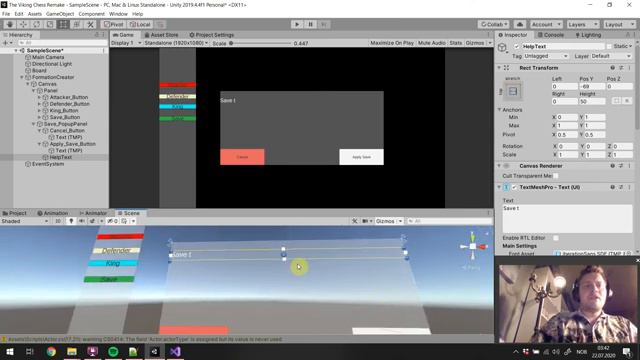Open Visual Studio from the taskbar
Image resolution: width=640 pixels, height=360 pixels.
pos(176,351)
